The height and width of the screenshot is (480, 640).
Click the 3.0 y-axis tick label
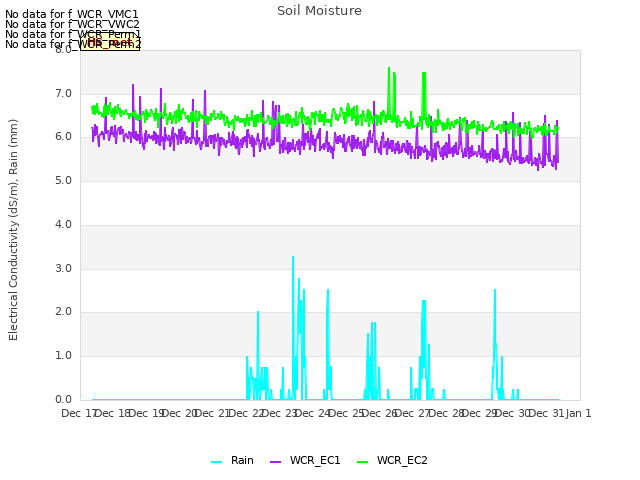[x=63, y=269]
